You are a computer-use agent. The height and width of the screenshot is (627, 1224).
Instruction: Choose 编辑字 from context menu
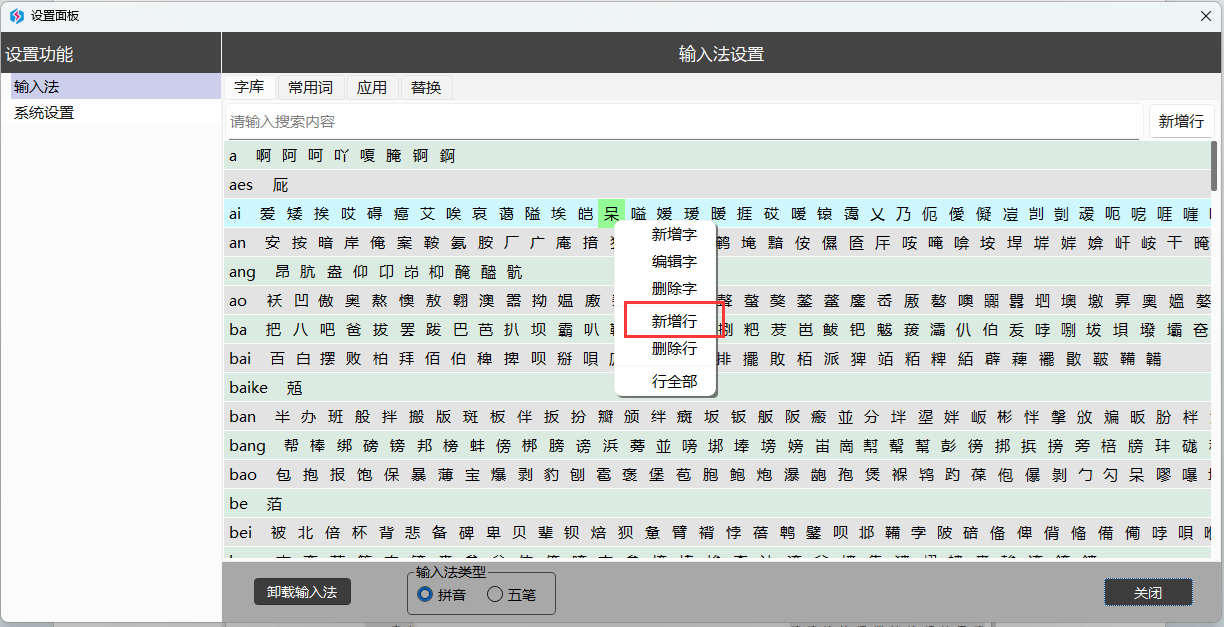(x=674, y=262)
